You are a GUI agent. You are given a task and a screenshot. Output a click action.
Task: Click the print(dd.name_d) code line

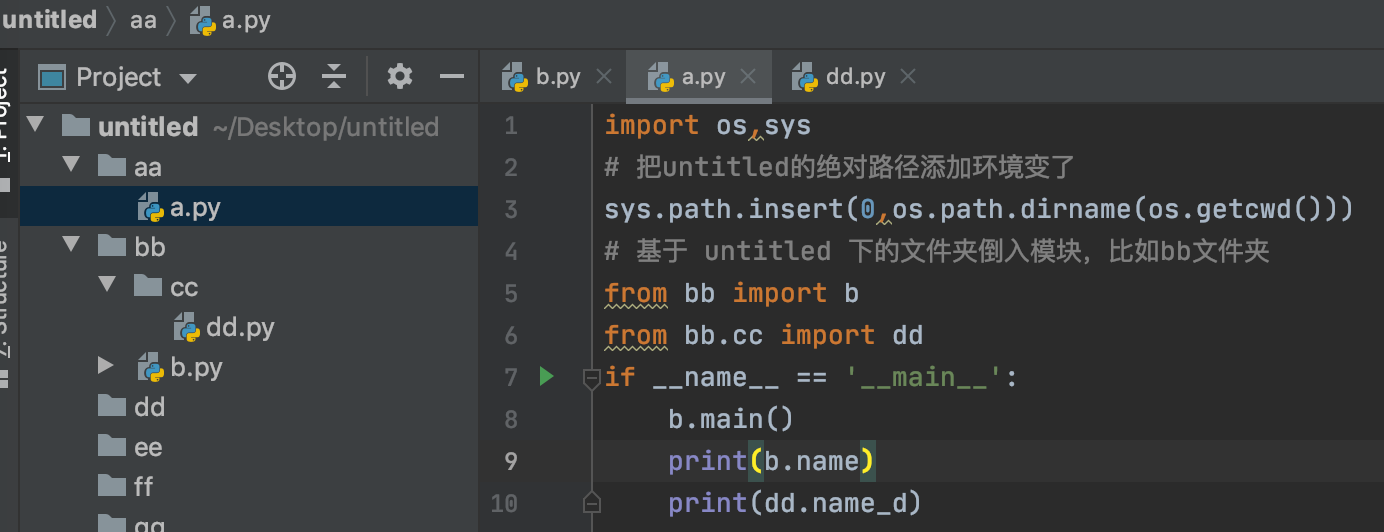coord(795,503)
